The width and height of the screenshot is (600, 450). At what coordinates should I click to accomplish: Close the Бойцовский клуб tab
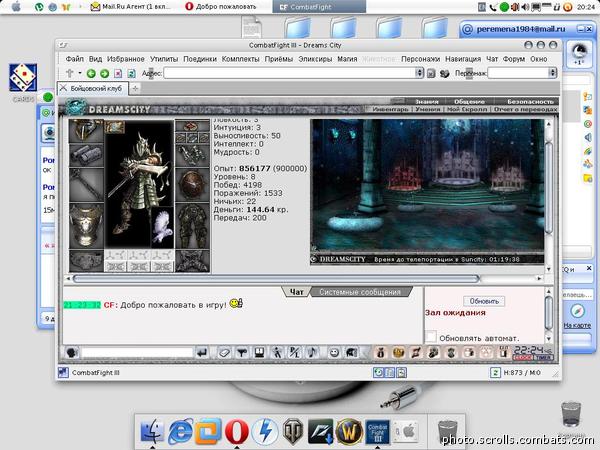pos(63,88)
